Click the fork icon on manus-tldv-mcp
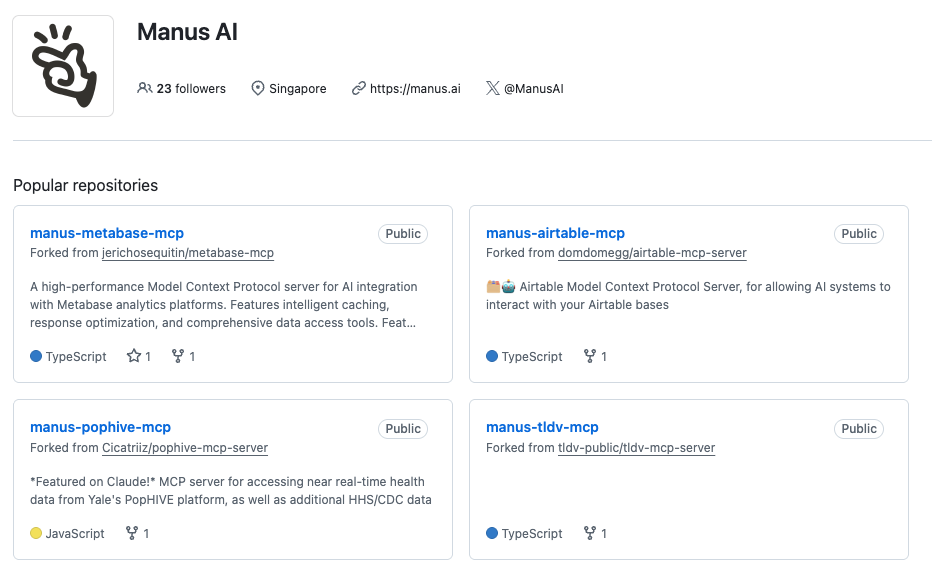This screenshot has height=582, width=932. tap(590, 533)
